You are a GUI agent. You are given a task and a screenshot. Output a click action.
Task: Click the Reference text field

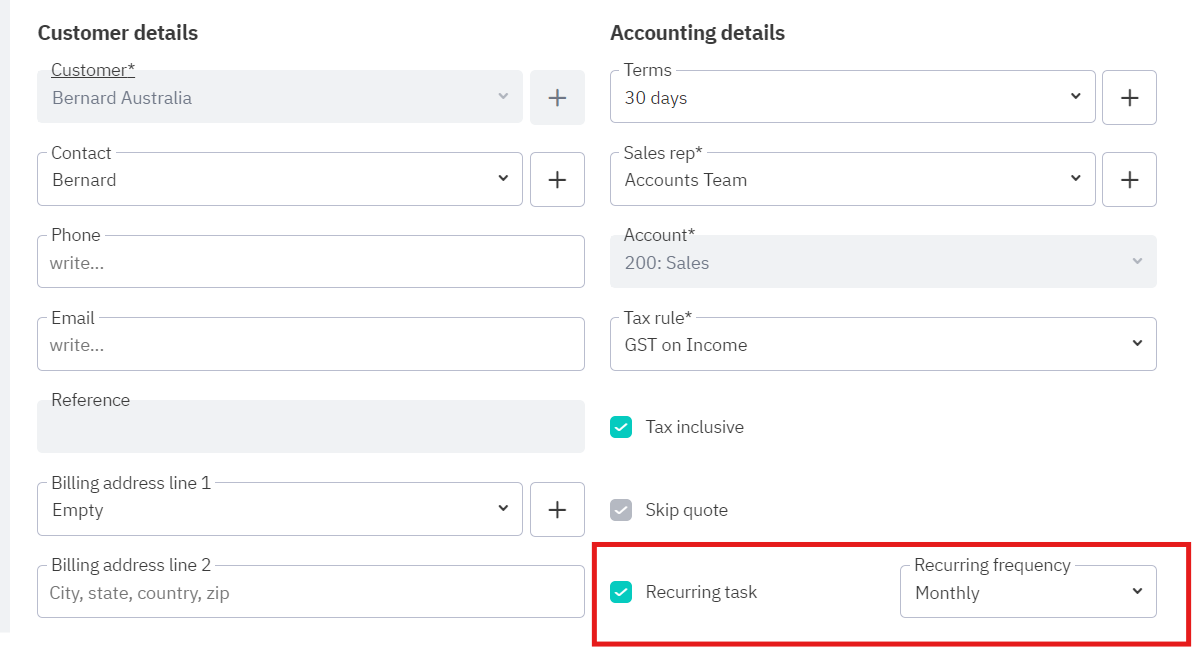(310, 428)
